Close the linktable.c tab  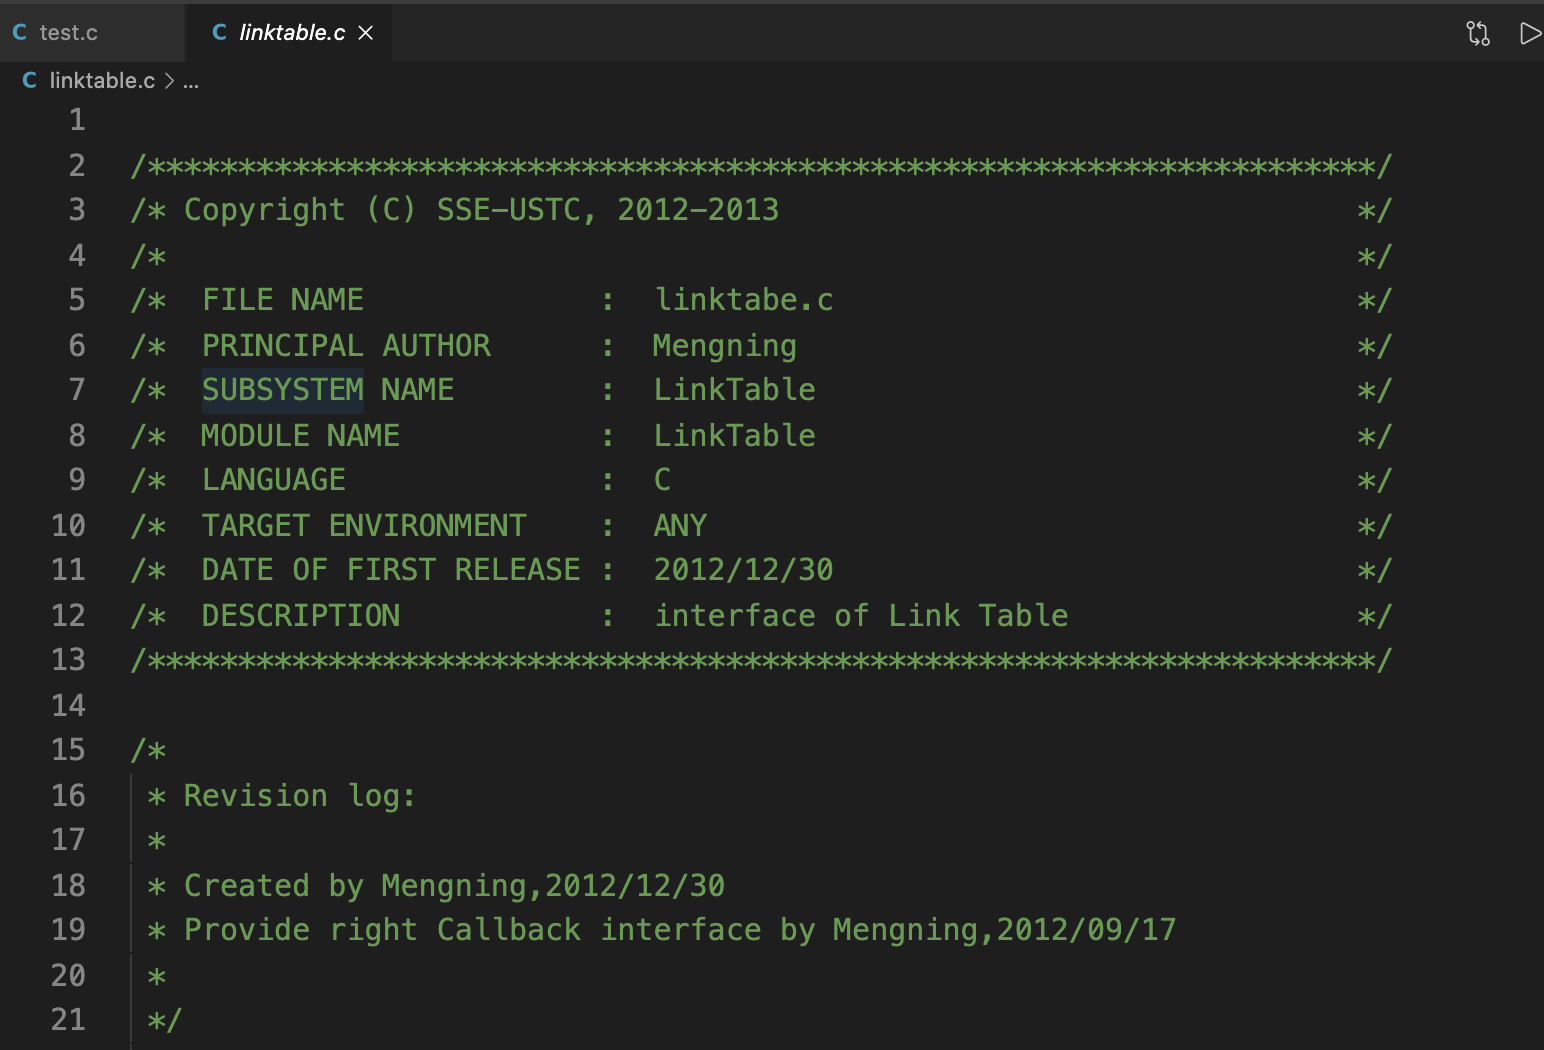(366, 33)
